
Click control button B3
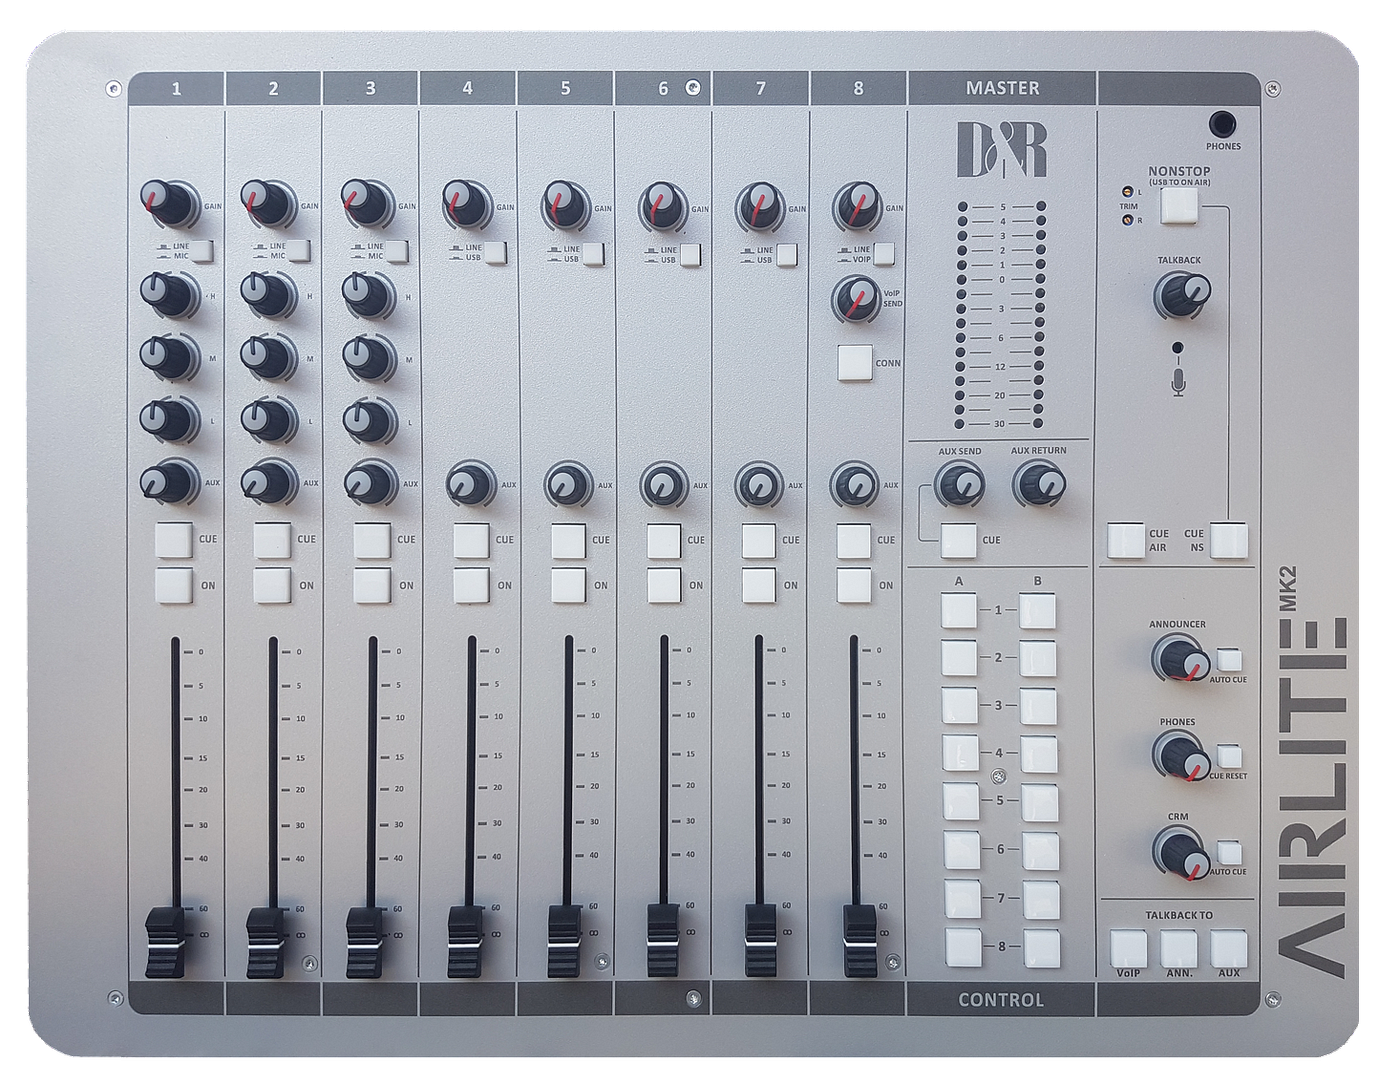click(x=1038, y=706)
